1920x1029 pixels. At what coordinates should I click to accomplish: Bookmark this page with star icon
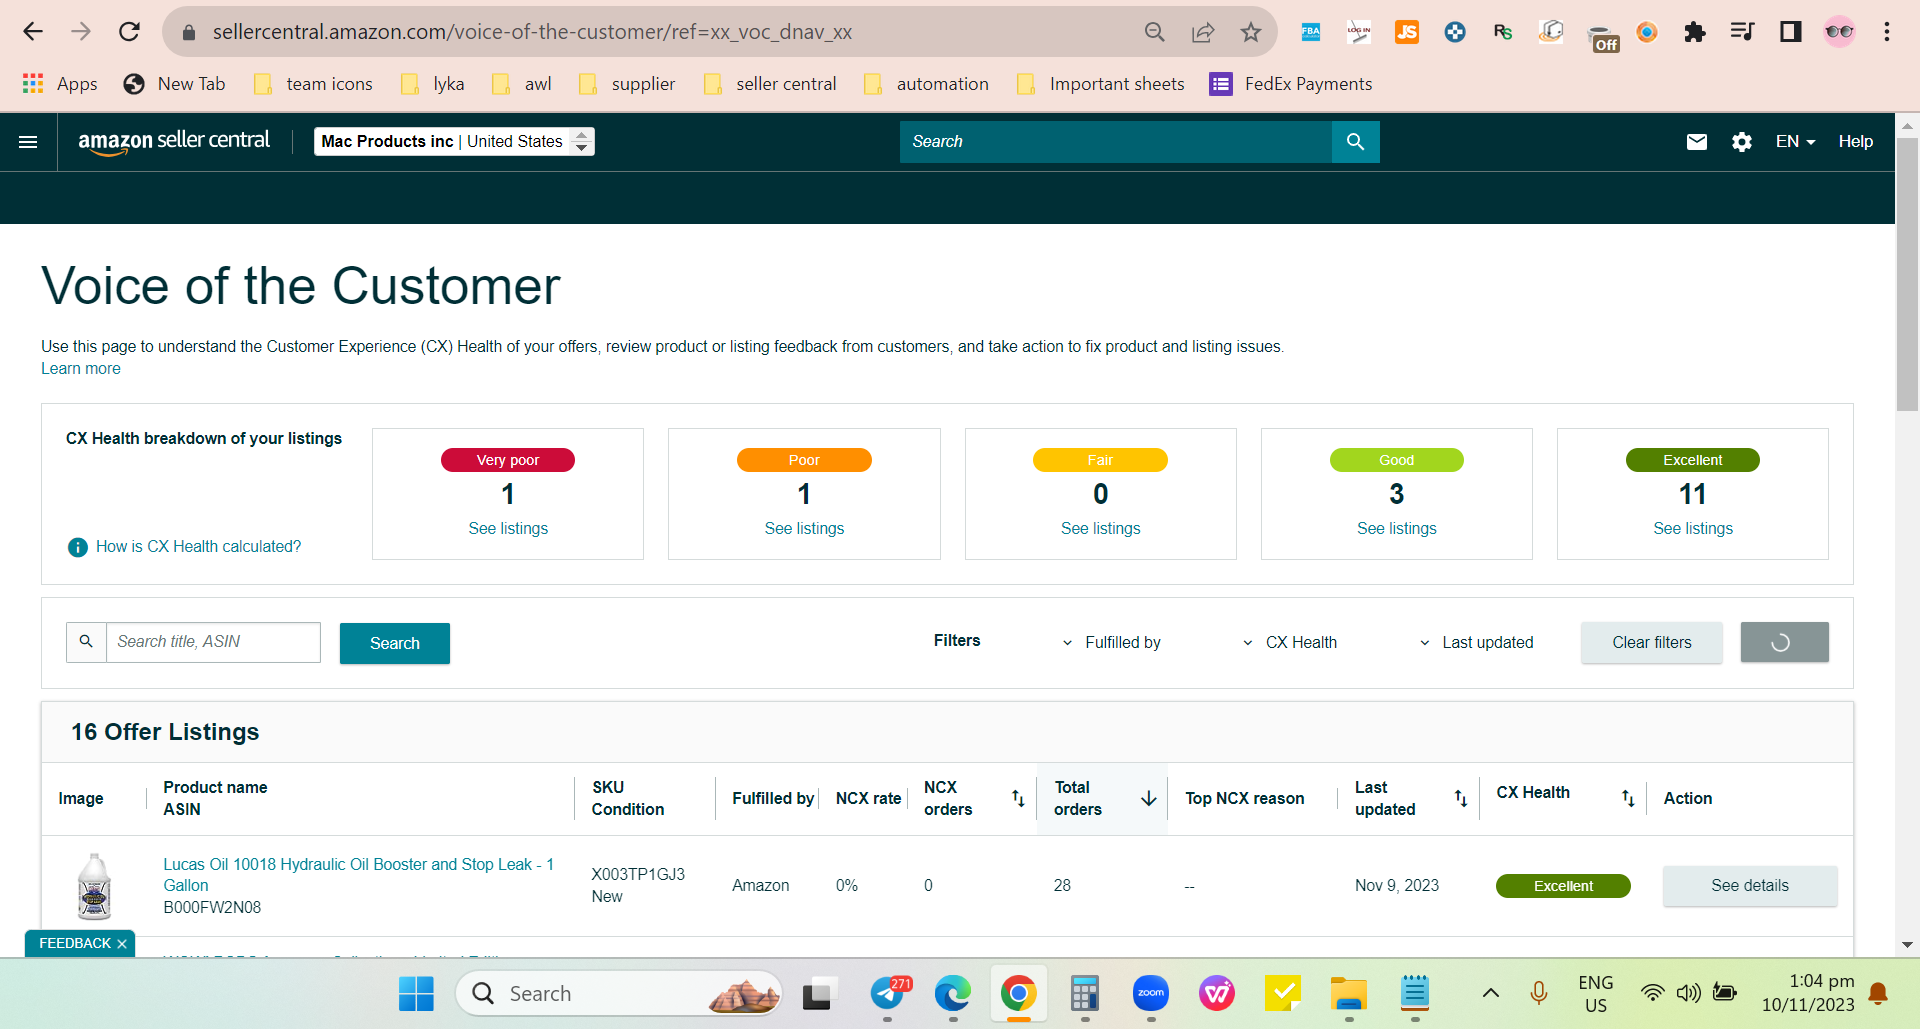(1251, 32)
